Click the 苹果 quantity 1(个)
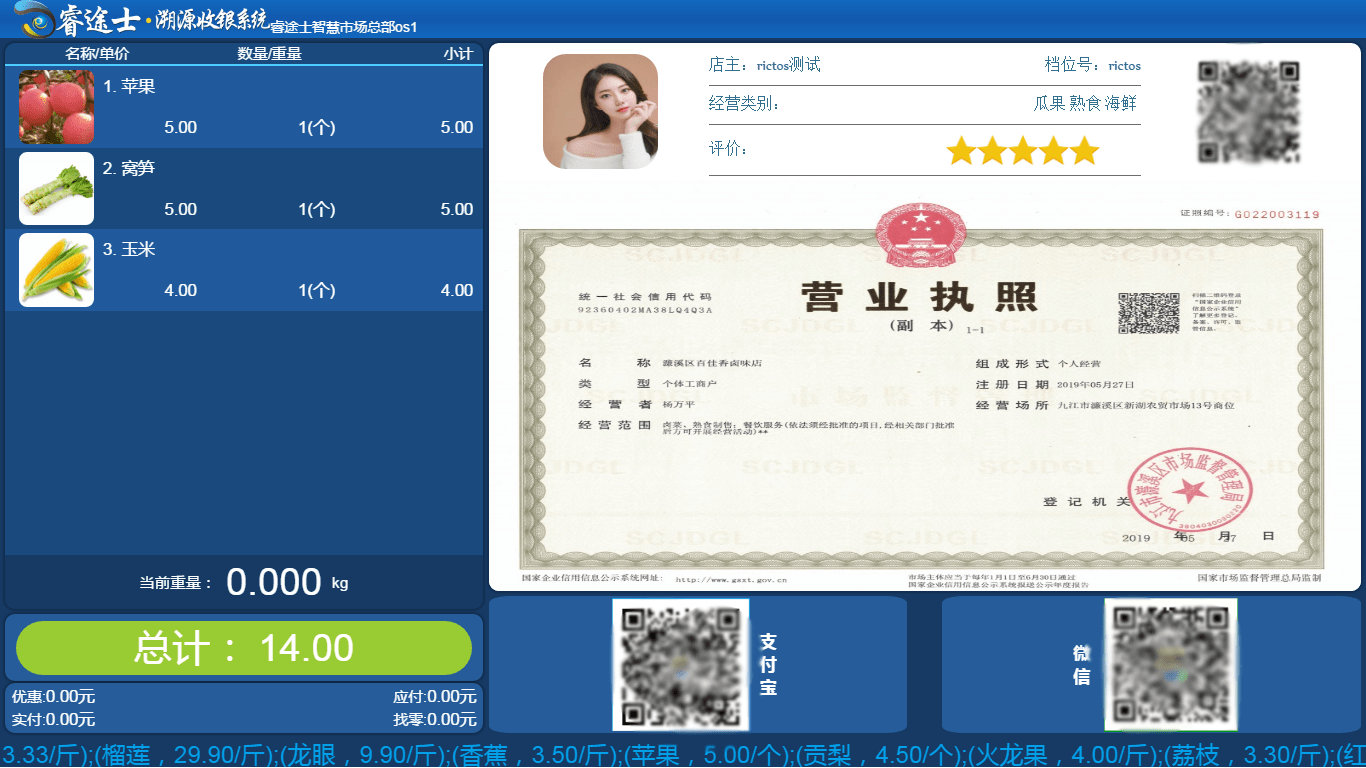The height and width of the screenshot is (768, 1366). [x=317, y=127]
